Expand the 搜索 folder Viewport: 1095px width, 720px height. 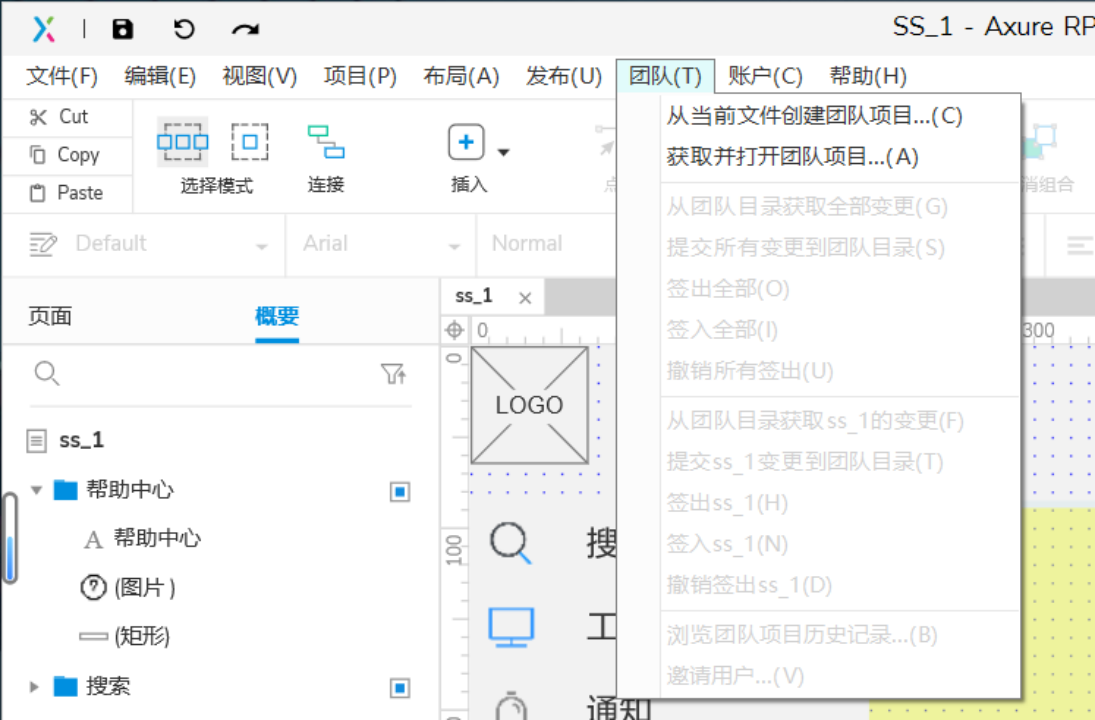pos(34,686)
